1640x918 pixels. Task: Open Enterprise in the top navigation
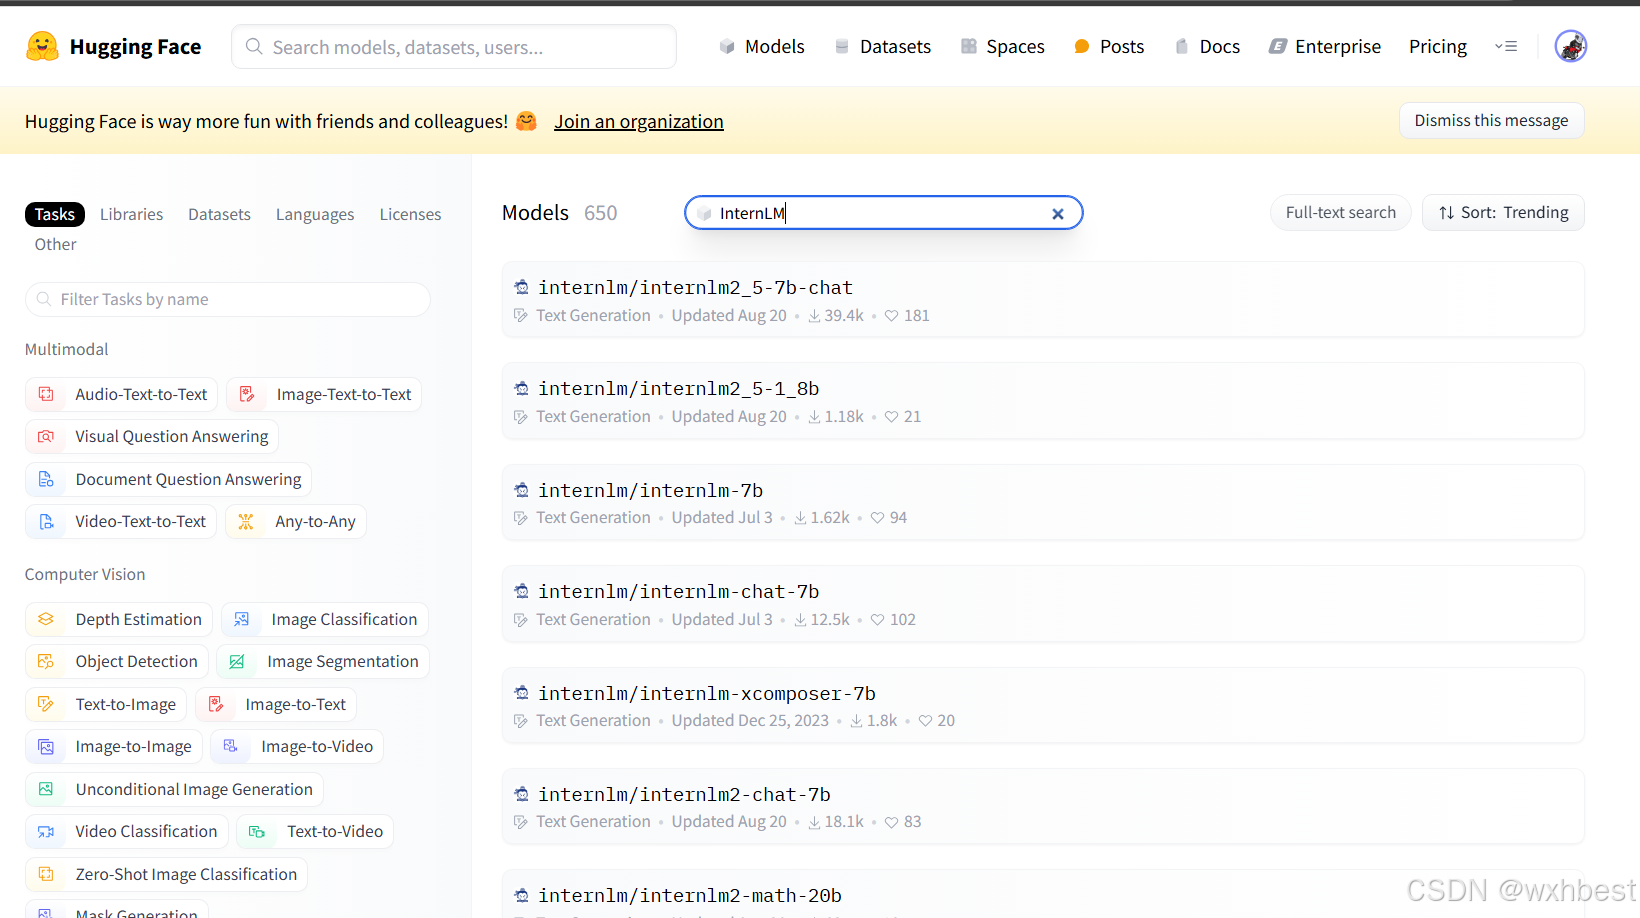pos(1325,46)
